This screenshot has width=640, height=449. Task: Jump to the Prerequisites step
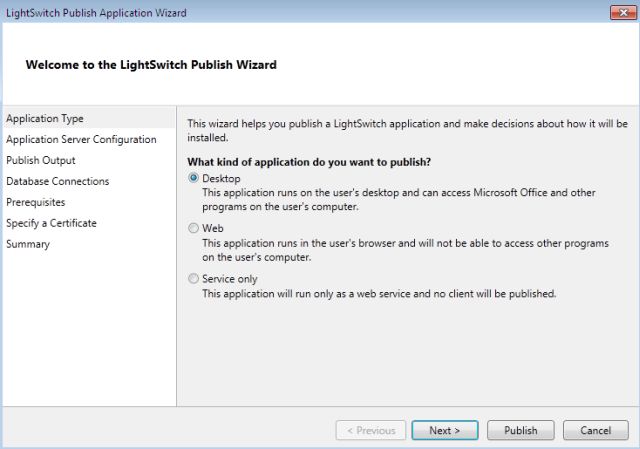36,202
